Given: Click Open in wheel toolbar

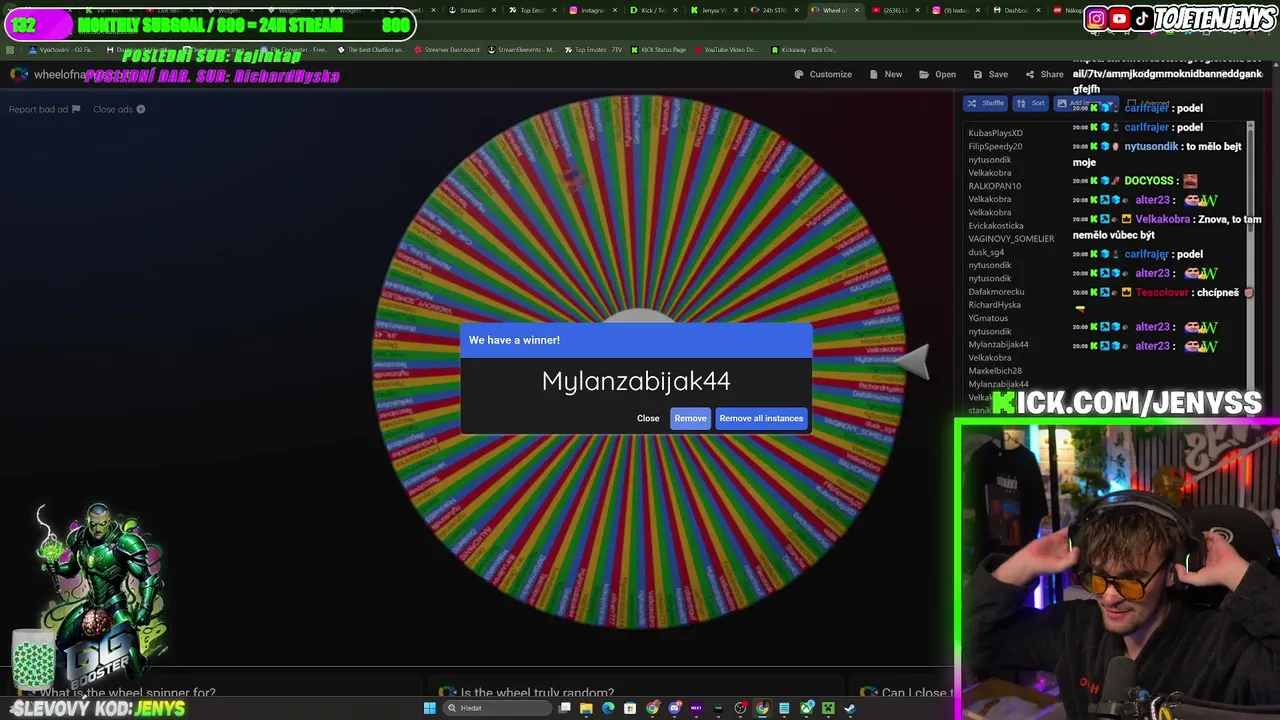Looking at the screenshot, I should 937,74.
